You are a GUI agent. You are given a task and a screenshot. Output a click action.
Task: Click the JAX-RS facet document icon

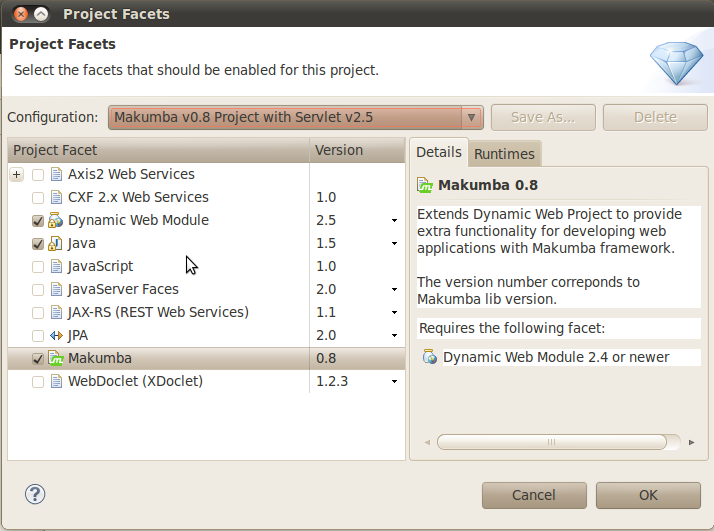pos(56,312)
